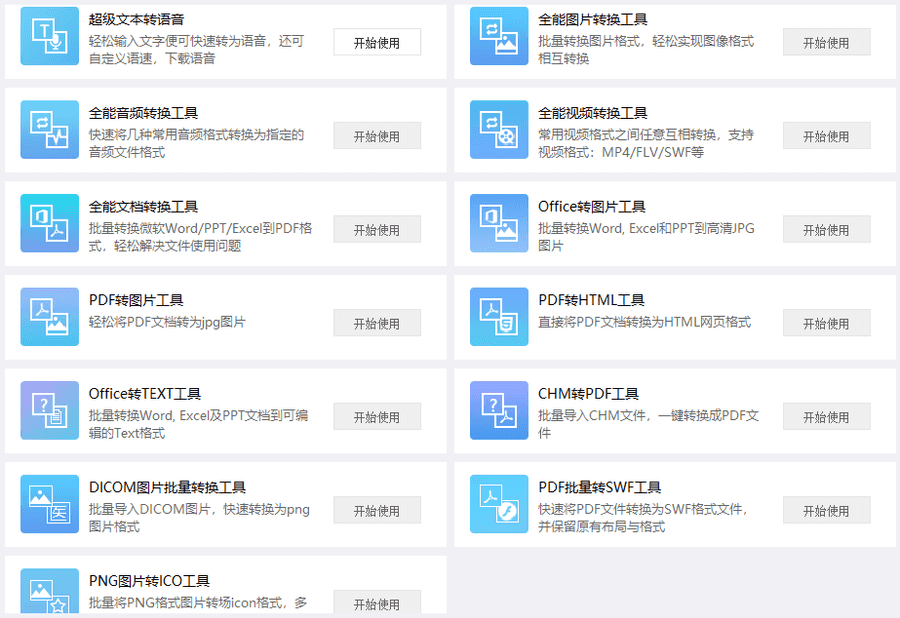Open the 全能图片转换工具 icon
This screenshot has width=900, height=618.
[499, 36]
